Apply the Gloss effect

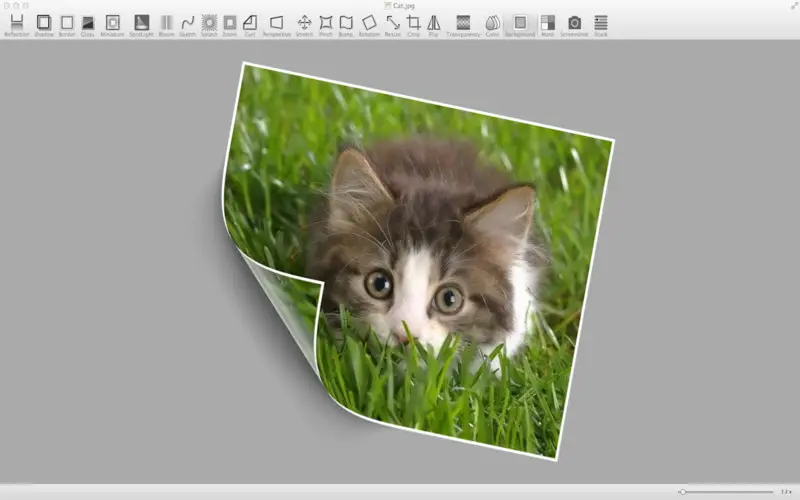coord(88,26)
